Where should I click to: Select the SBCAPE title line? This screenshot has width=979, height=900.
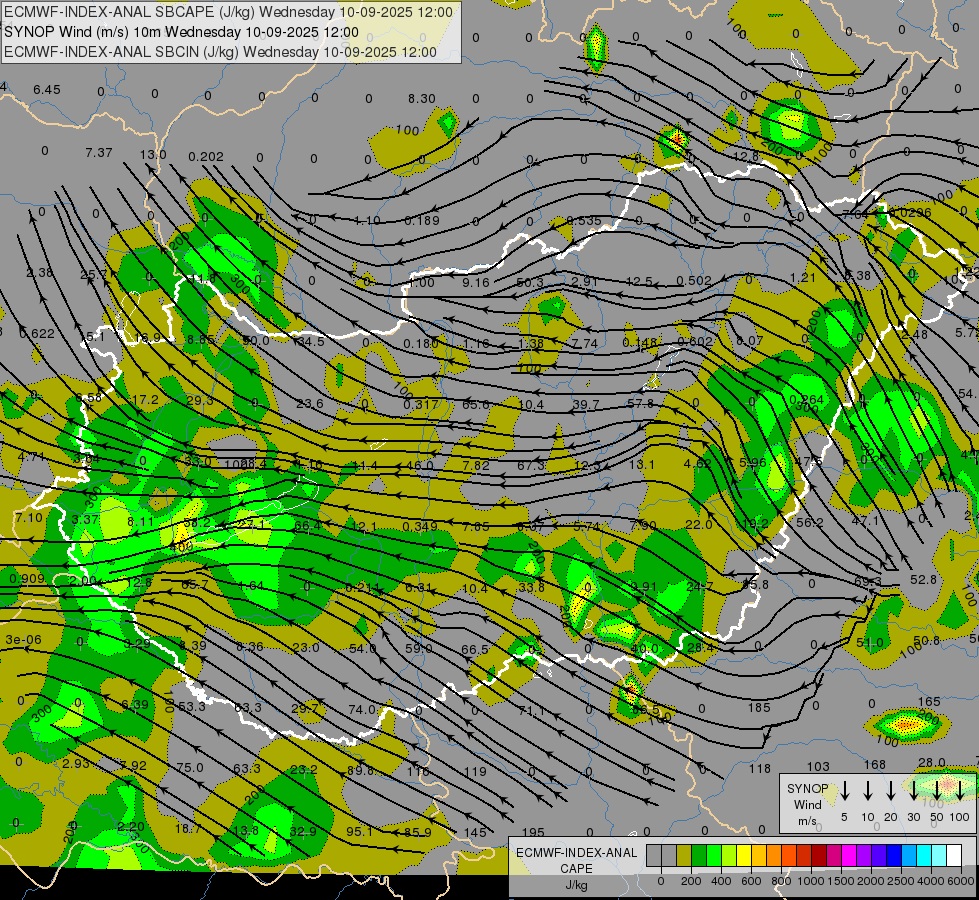pyautogui.click(x=229, y=12)
